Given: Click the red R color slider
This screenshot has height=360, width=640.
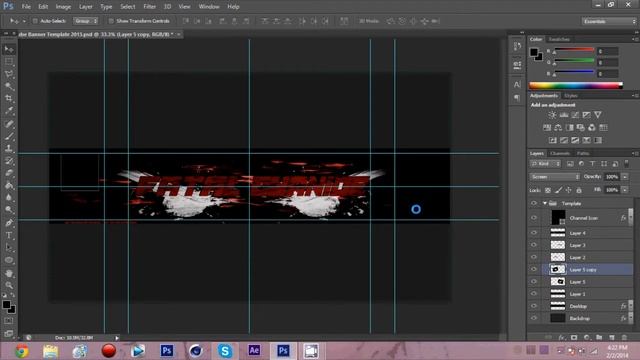Looking at the screenshot, I should 574,51.
